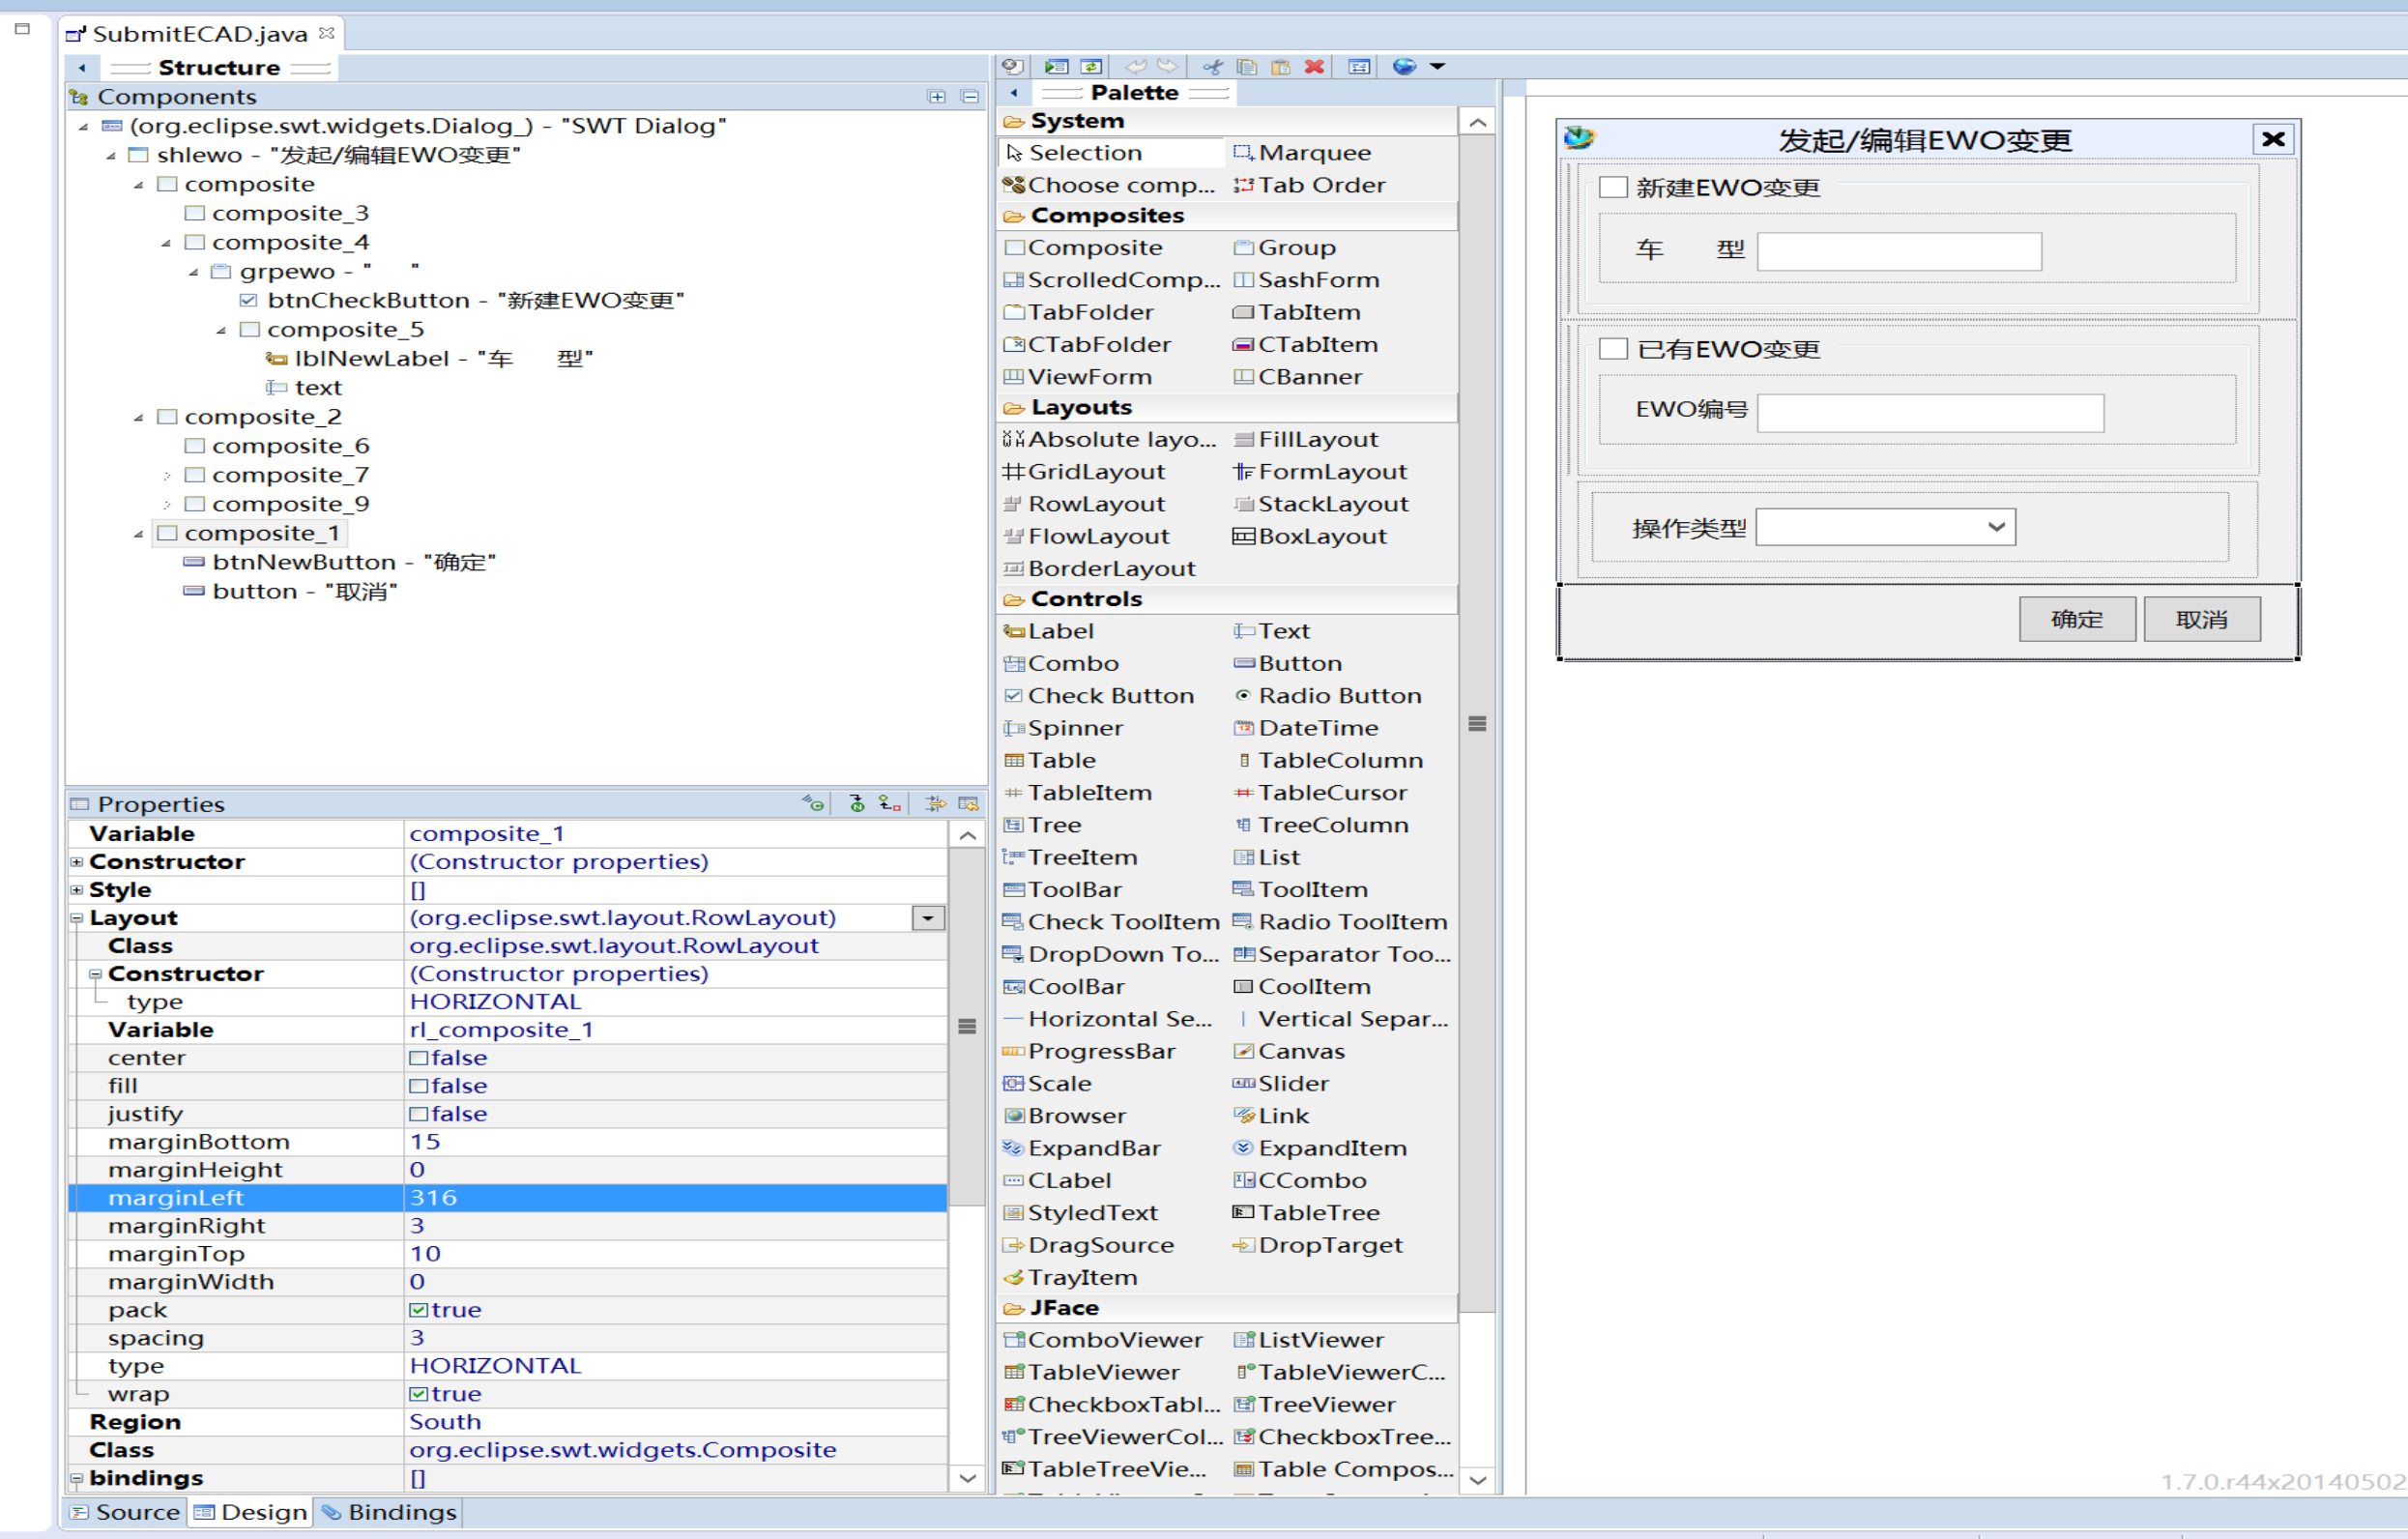
Task: Click the Paste clipboard toolbar icon
Action: coord(1280,66)
